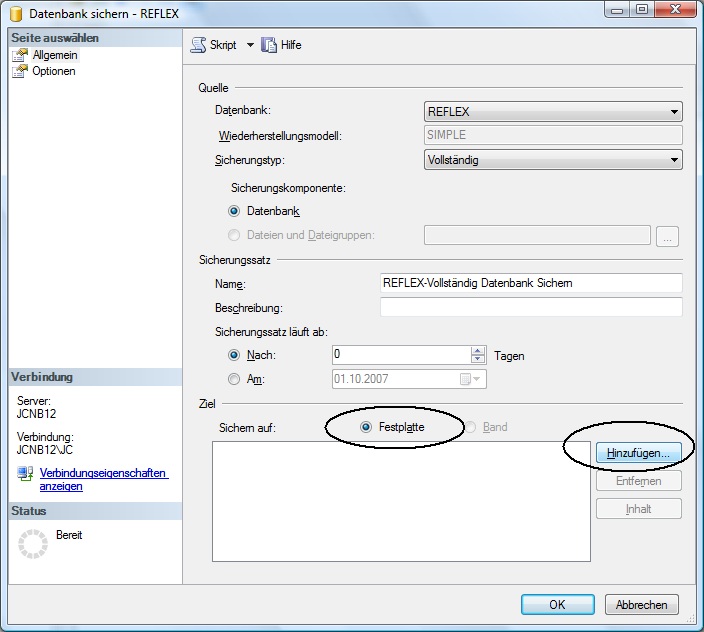This screenshot has width=704, height=632.
Task: Click the Sicherungssatz läuft ab label
Action: coord(271,332)
